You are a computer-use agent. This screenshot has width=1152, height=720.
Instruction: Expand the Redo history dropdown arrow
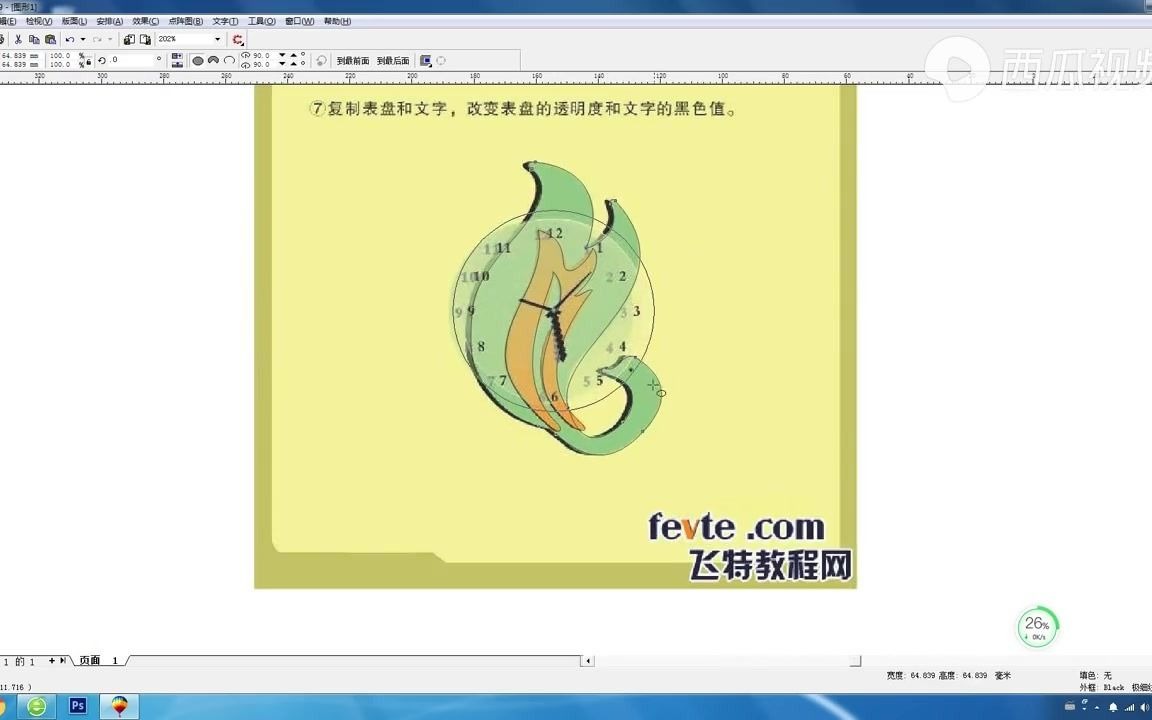[109, 39]
